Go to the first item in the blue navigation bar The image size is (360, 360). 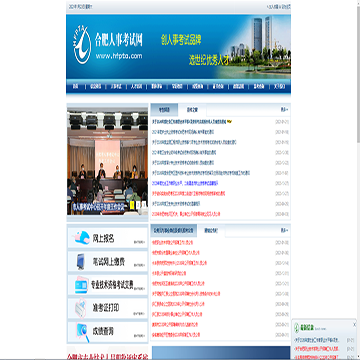click(76, 87)
